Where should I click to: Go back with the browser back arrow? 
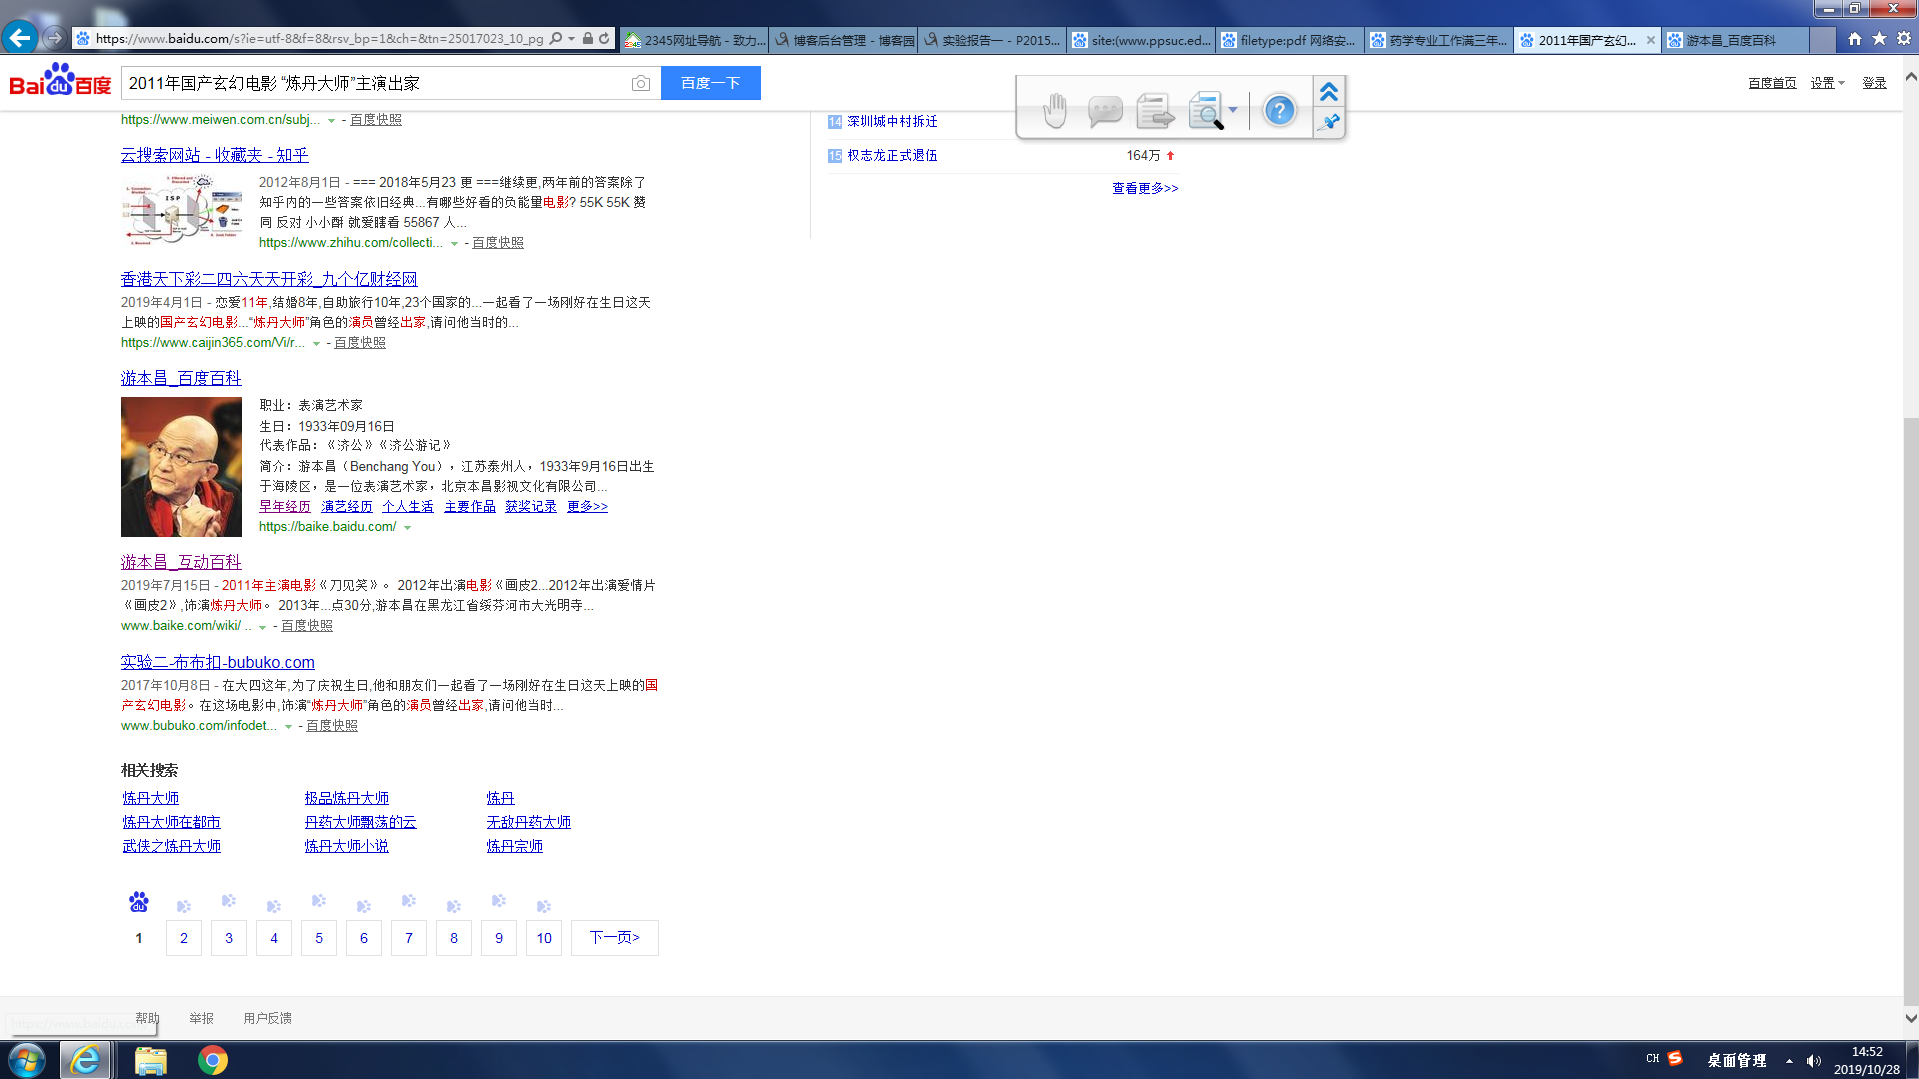(x=20, y=38)
